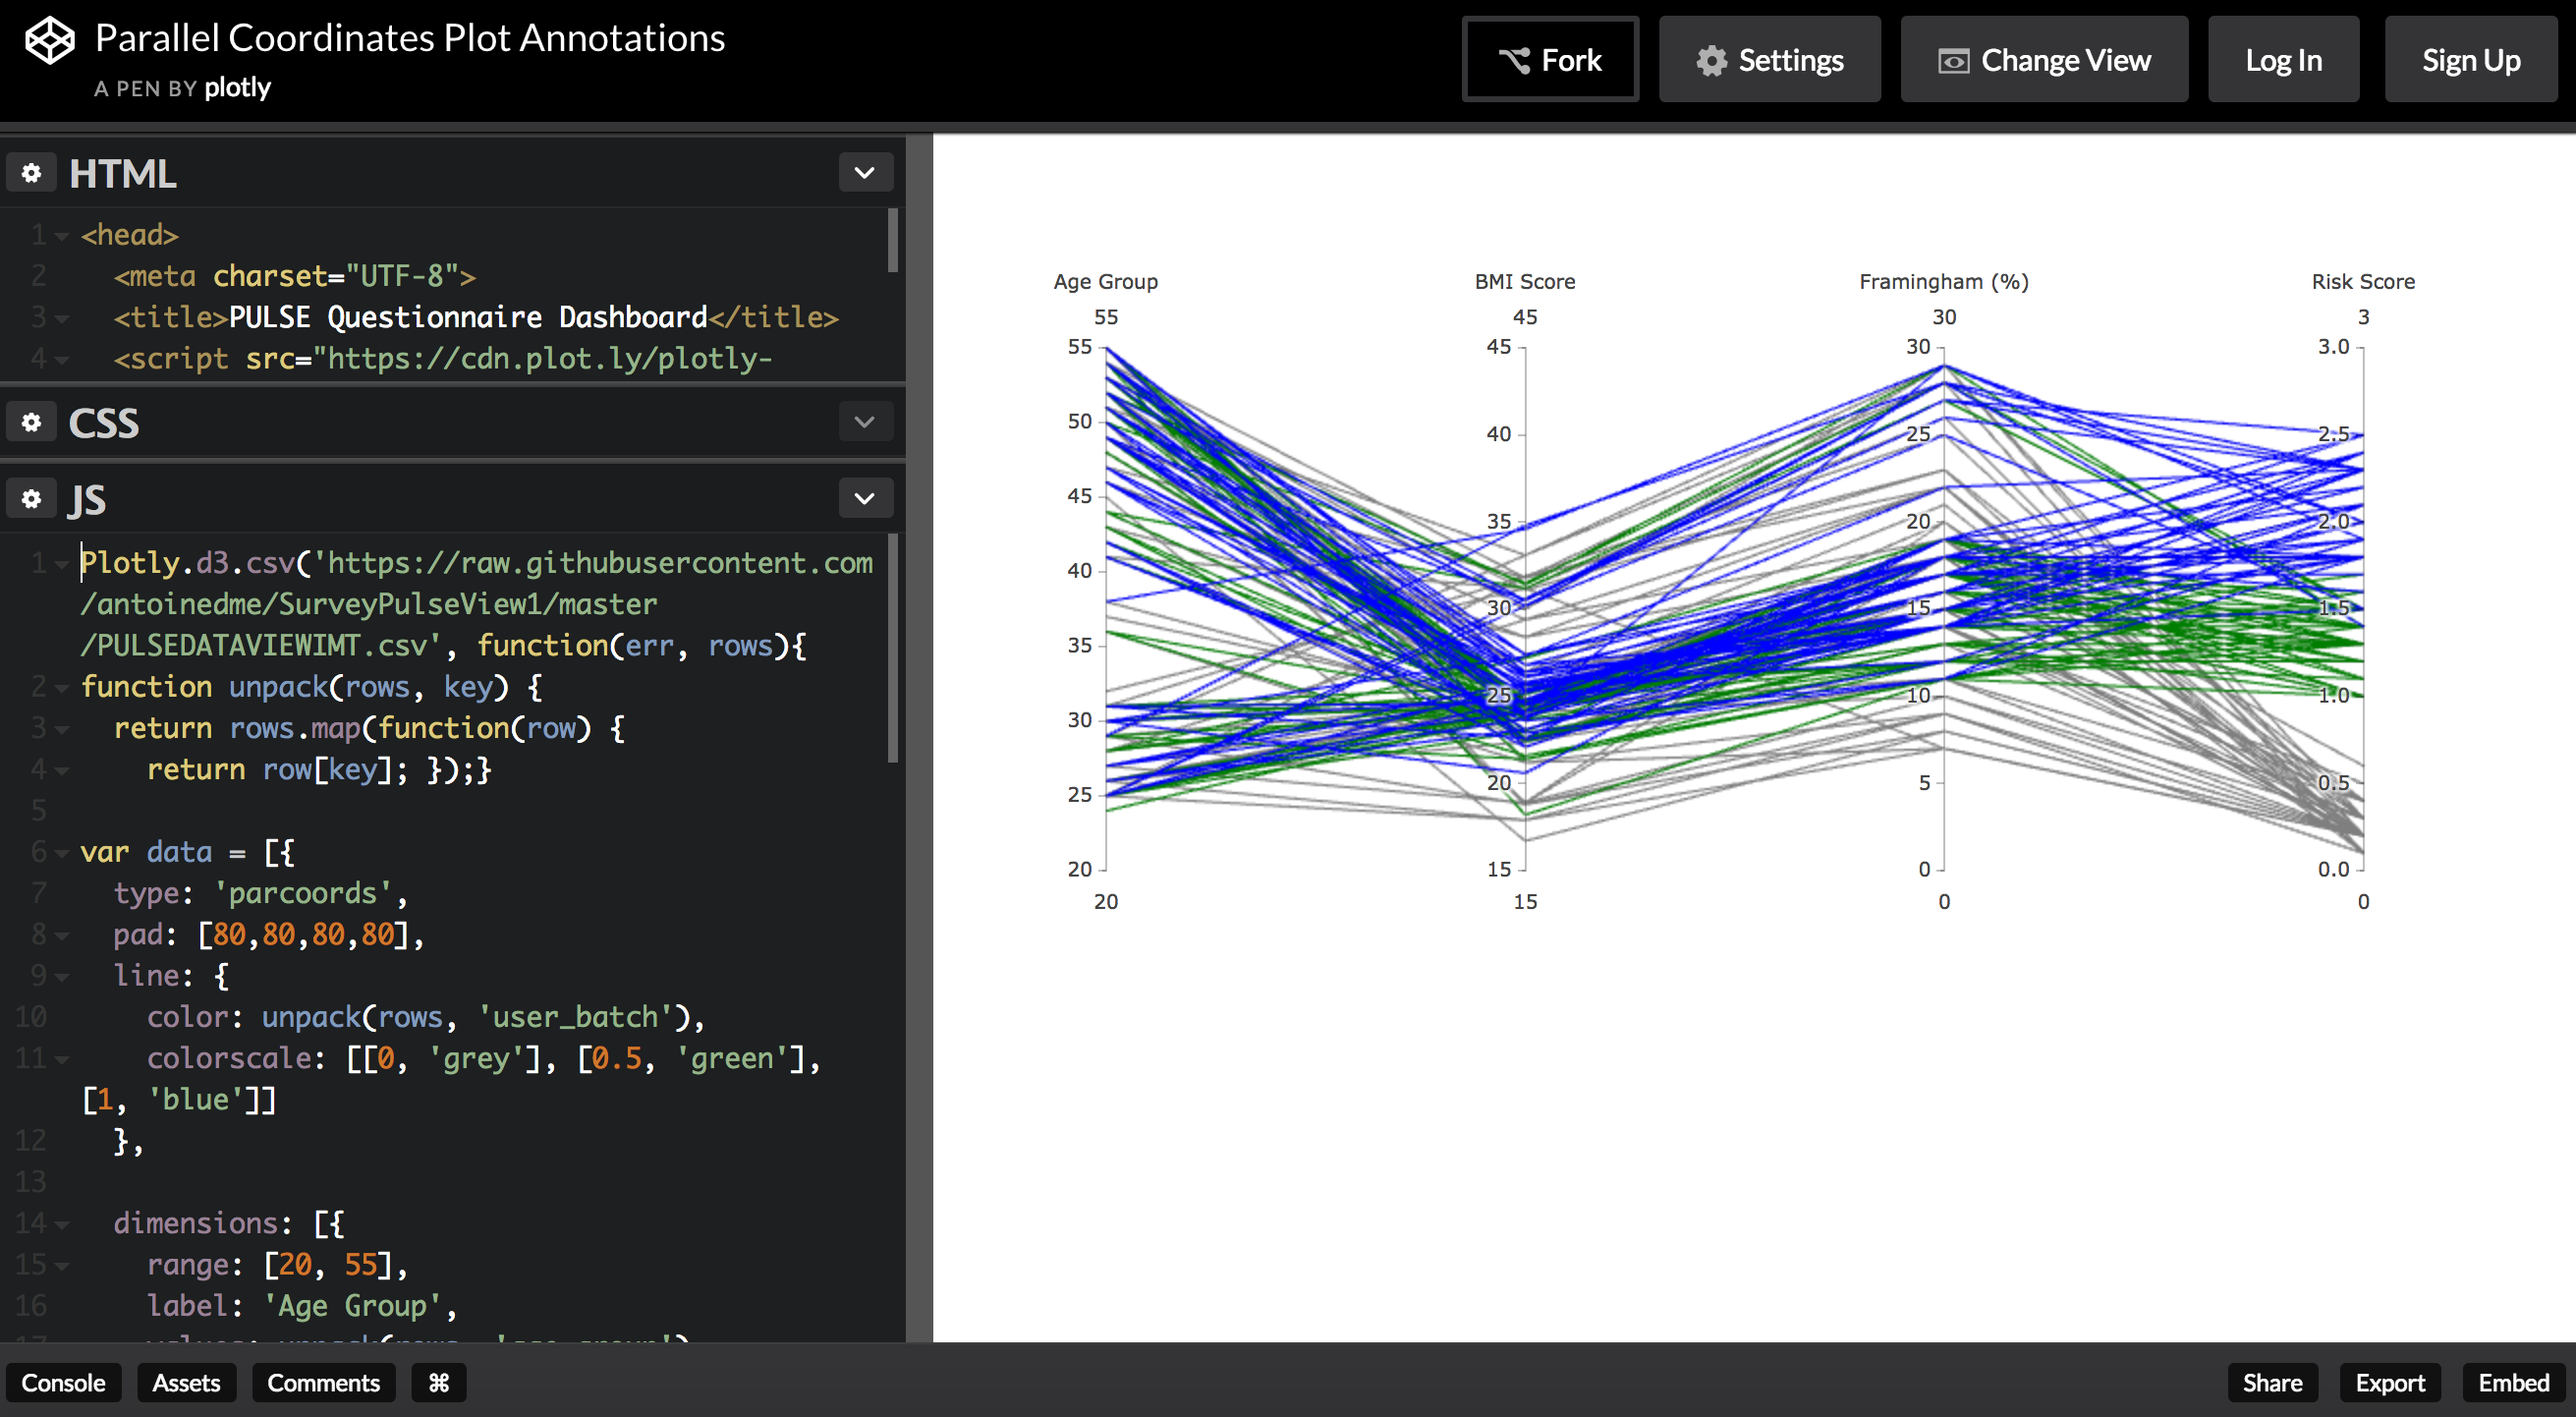
Task: Click the Risk Score axis label
Action: [x=2363, y=282]
